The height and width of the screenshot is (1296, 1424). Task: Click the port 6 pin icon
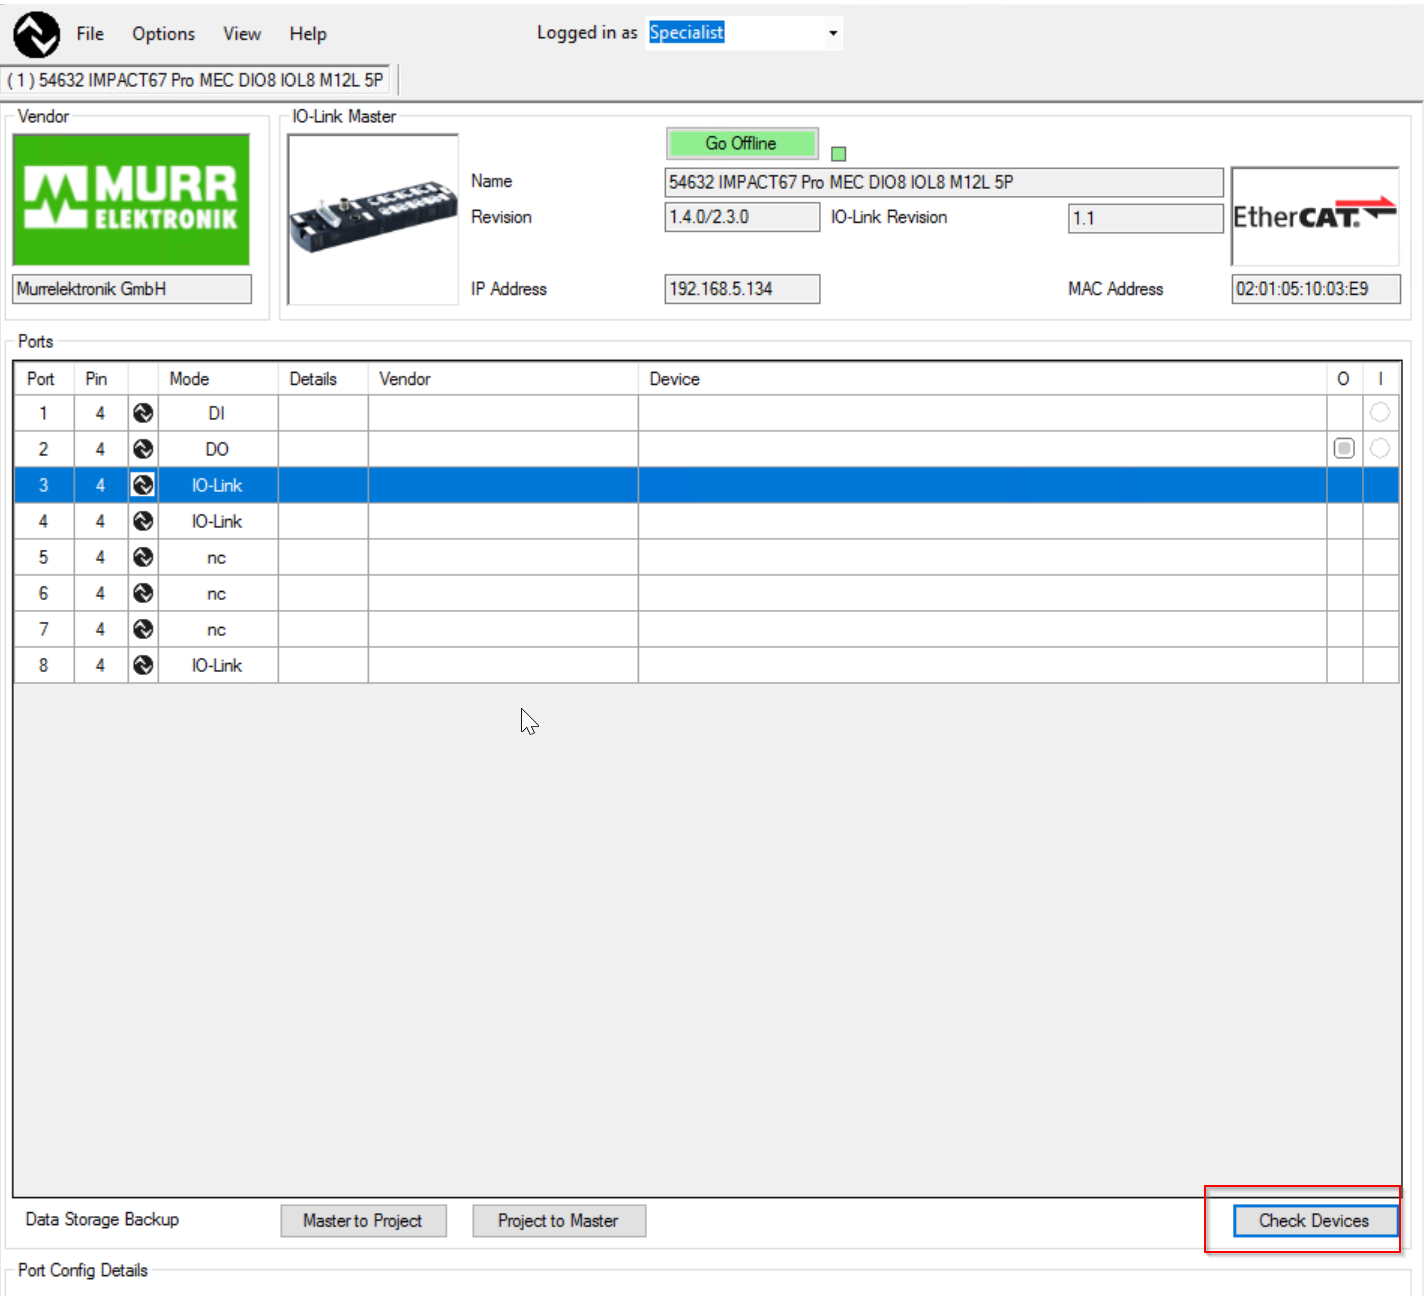coord(143,593)
